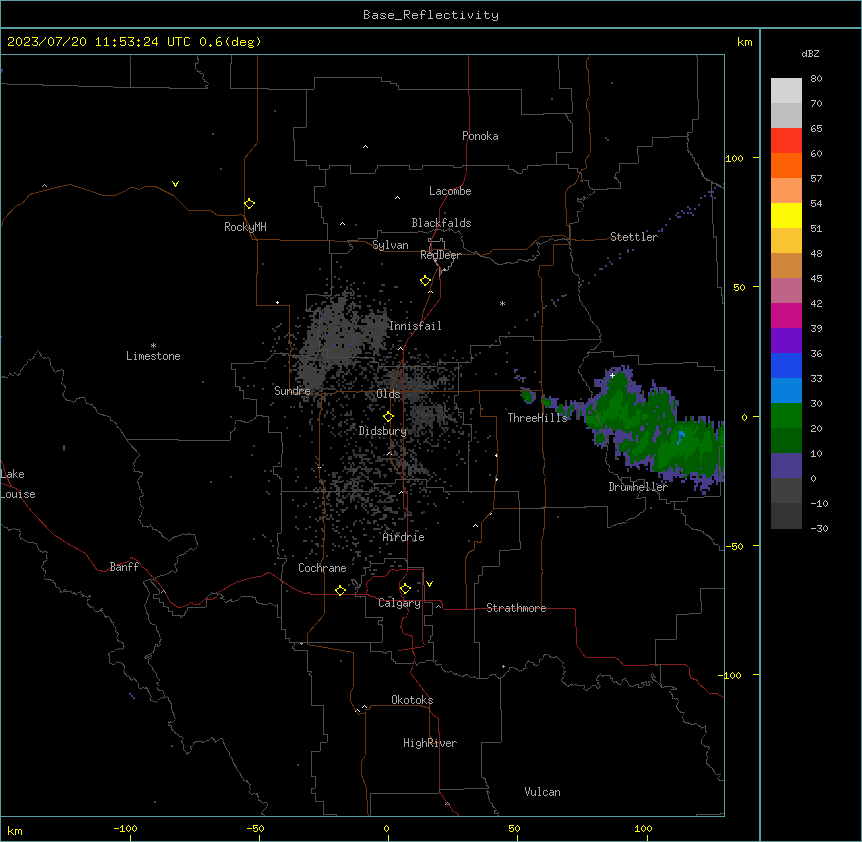
Task: Click the 50 tick on the horizontal axis
Action: click(x=514, y=828)
